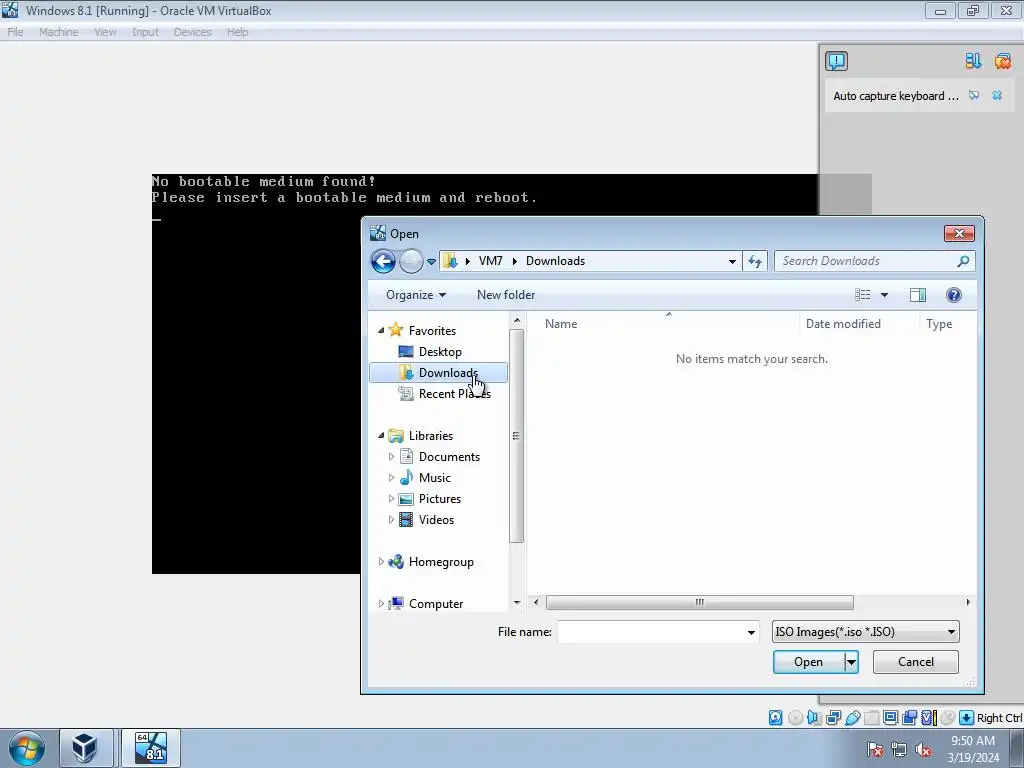The image size is (1024, 768).
Task: Toggle the preview pane button
Action: 918,295
